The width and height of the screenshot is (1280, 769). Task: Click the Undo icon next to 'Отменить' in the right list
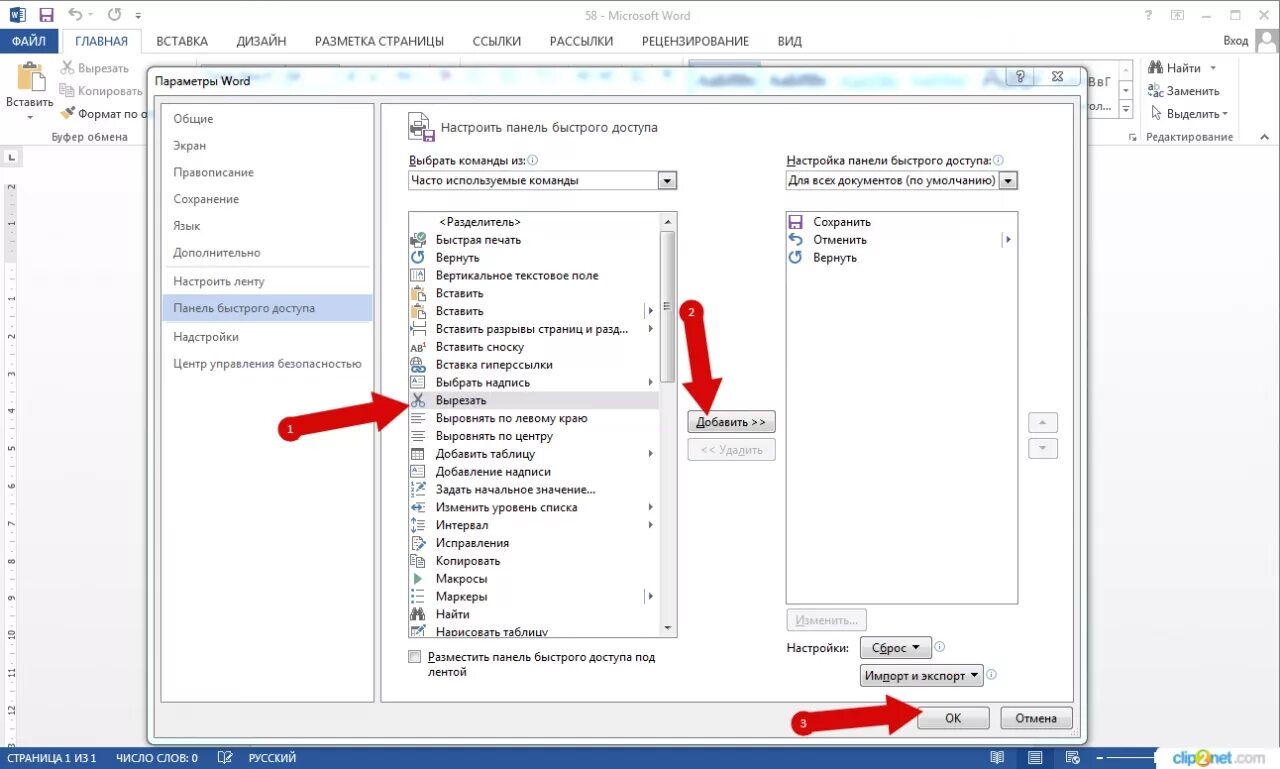click(x=796, y=240)
